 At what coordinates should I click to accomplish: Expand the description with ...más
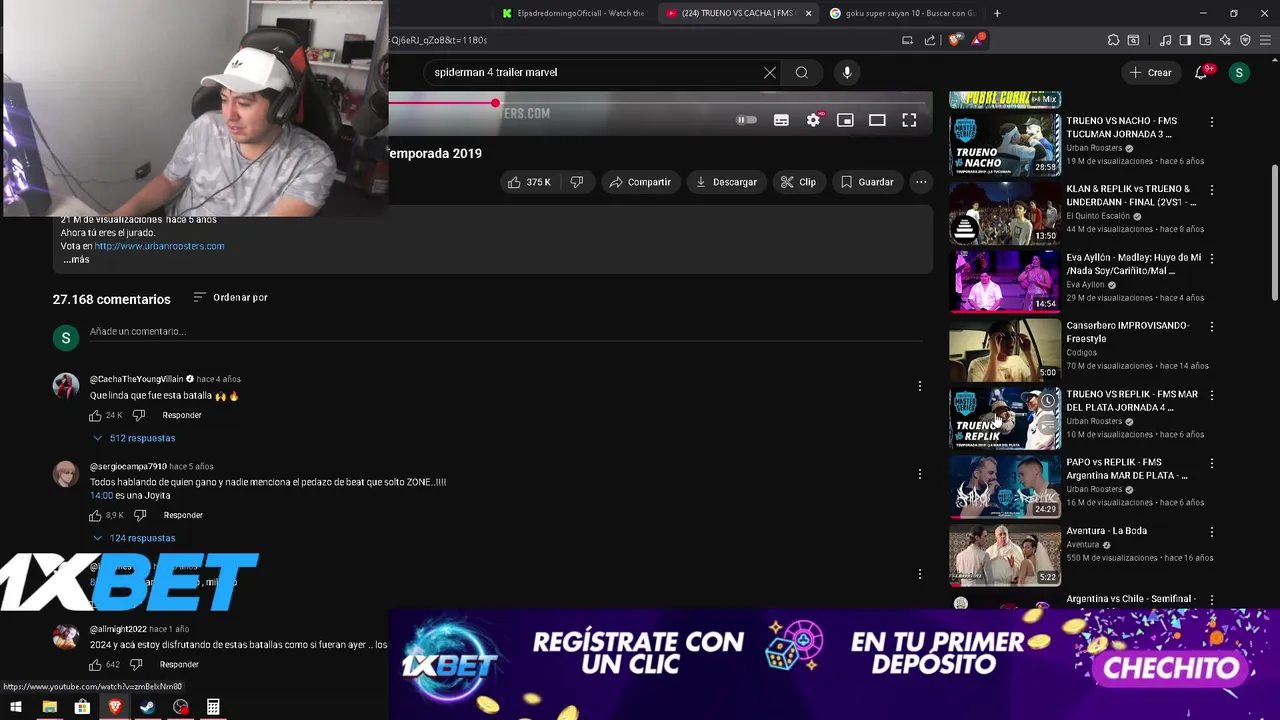(77, 259)
